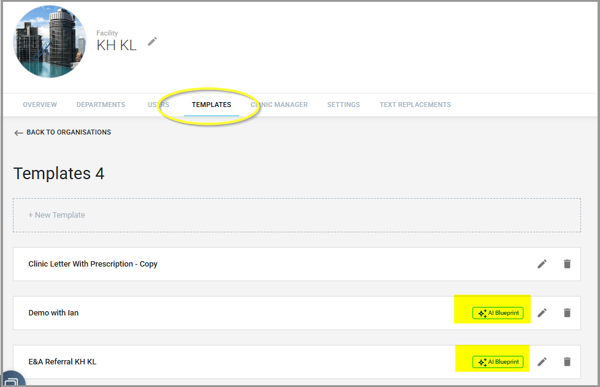This screenshot has width=600, height=387.
Task: Open AI Blueprint for E&A Referral KH KL
Action: (498, 362)
